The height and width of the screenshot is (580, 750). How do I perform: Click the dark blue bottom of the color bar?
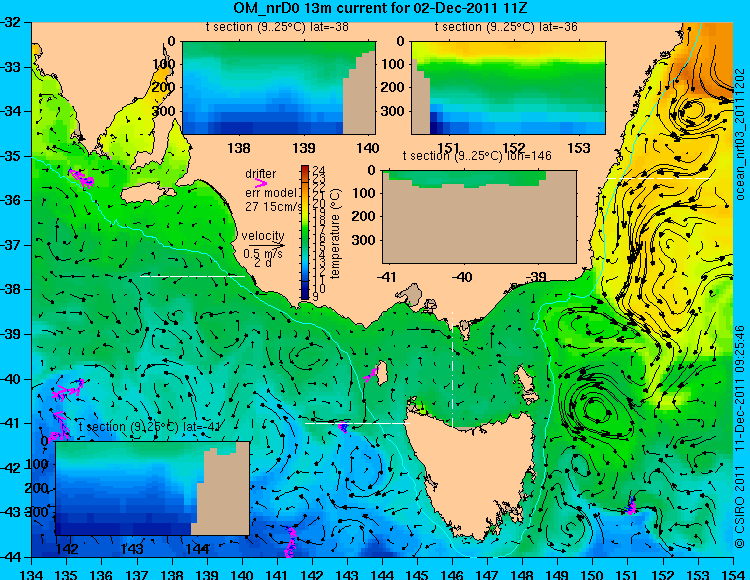pyautogui.click(x=305, y=293)
